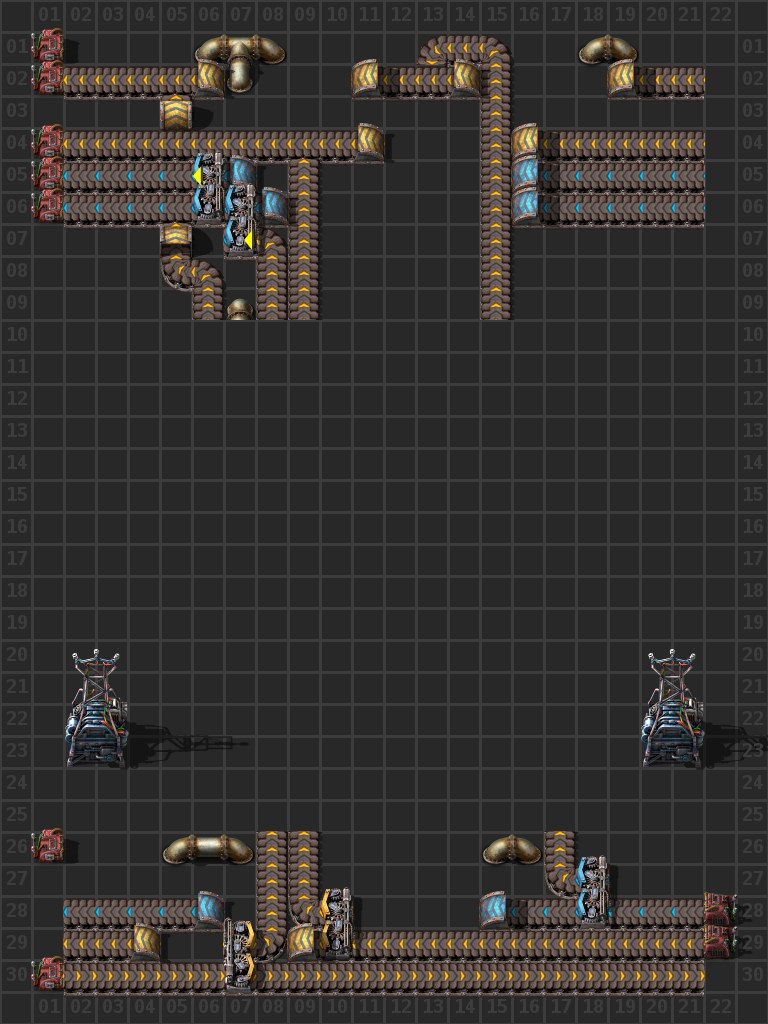768x1024 pixels.
Task: Click blue splitter spanning rows 05-06 column 06
Action: [208, 186]
